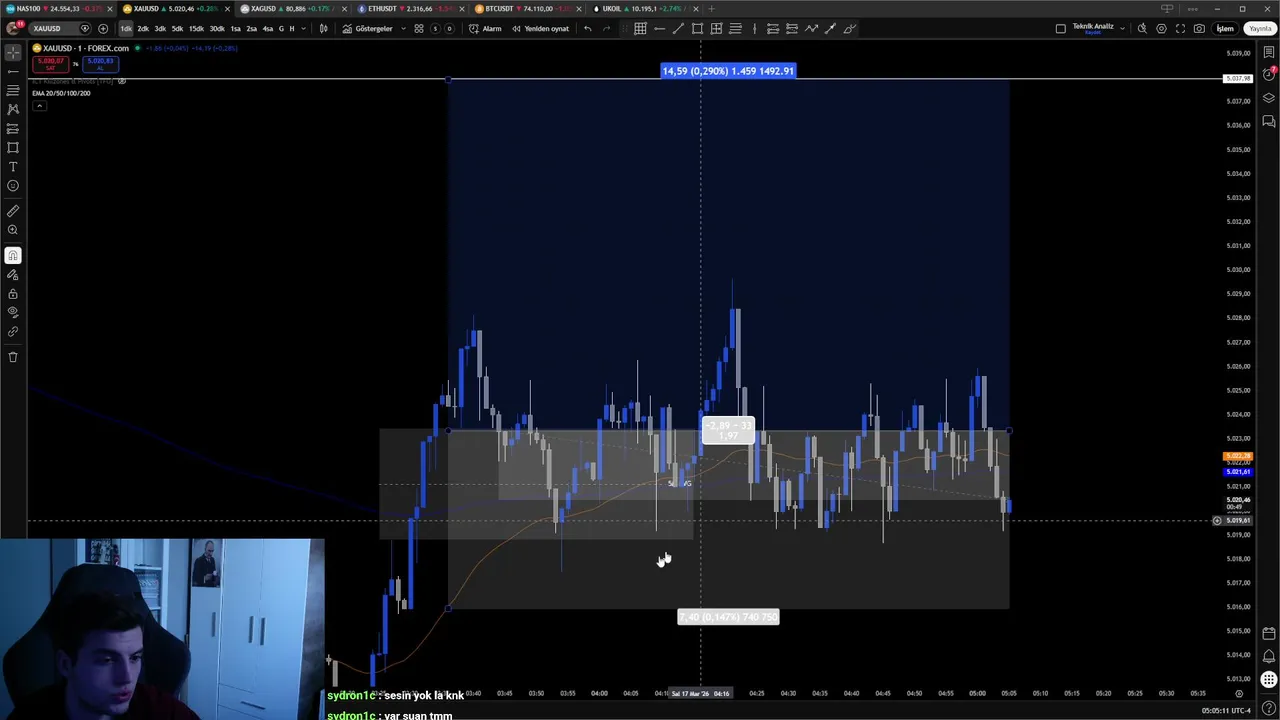The height and width of the screenshot is (720, 1280).
Task: Create an Alarm alert
Action: click(486, 28)
